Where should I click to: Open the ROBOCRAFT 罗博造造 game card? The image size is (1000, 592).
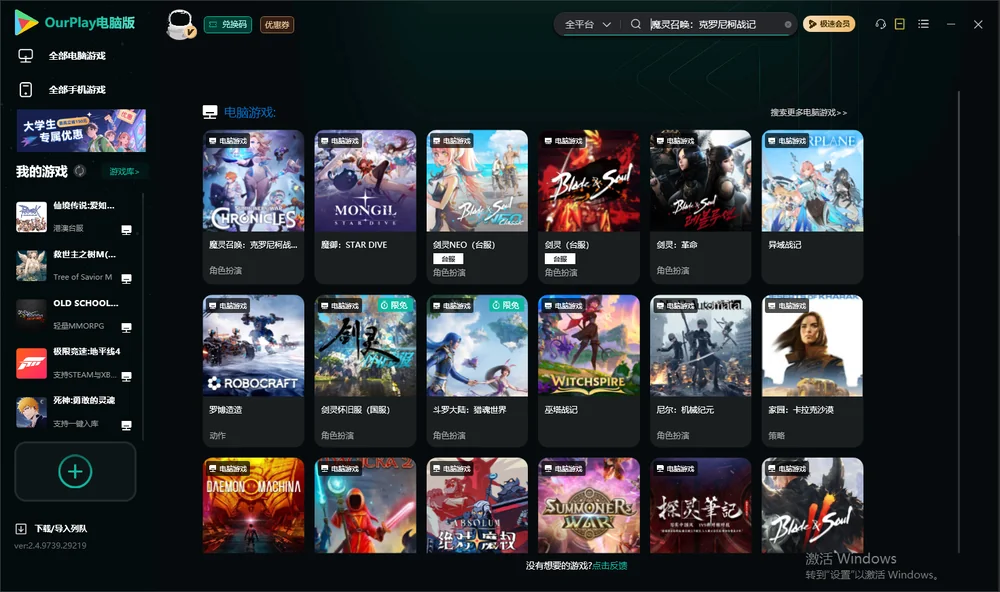(x=253, y=371)
